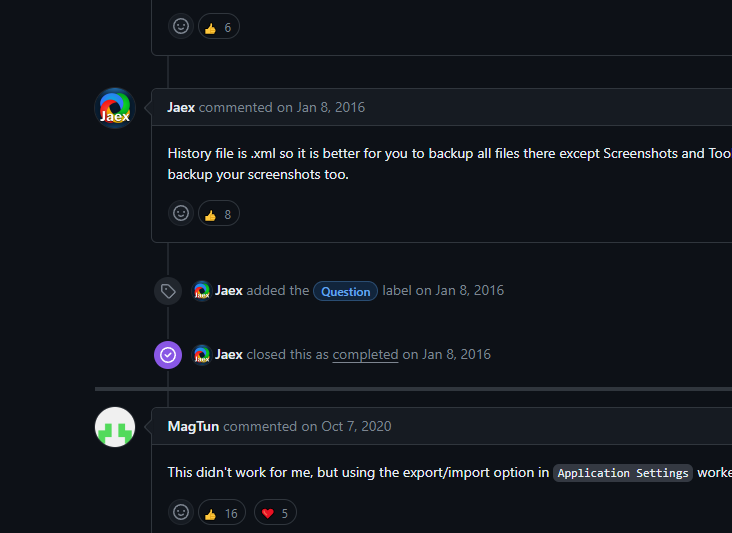
Task: Add a reaction to MagTun's comment via smiley
Action: coord(181,513)
